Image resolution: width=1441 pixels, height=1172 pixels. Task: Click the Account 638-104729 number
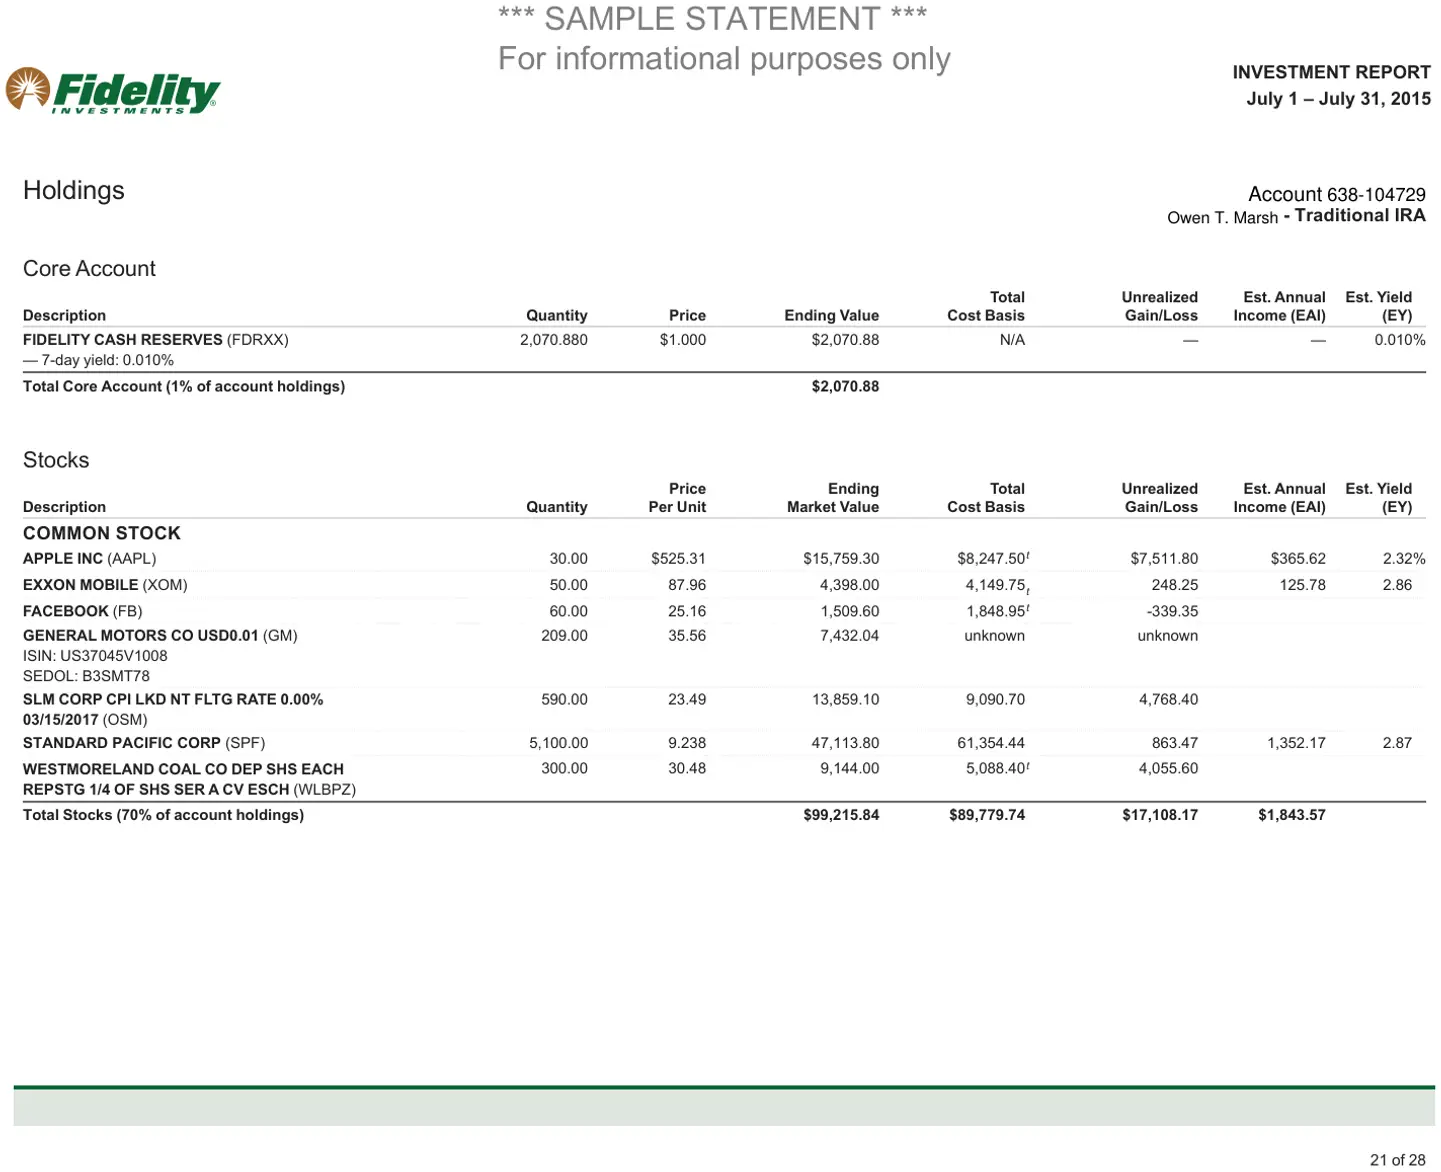pos(1337,194)
